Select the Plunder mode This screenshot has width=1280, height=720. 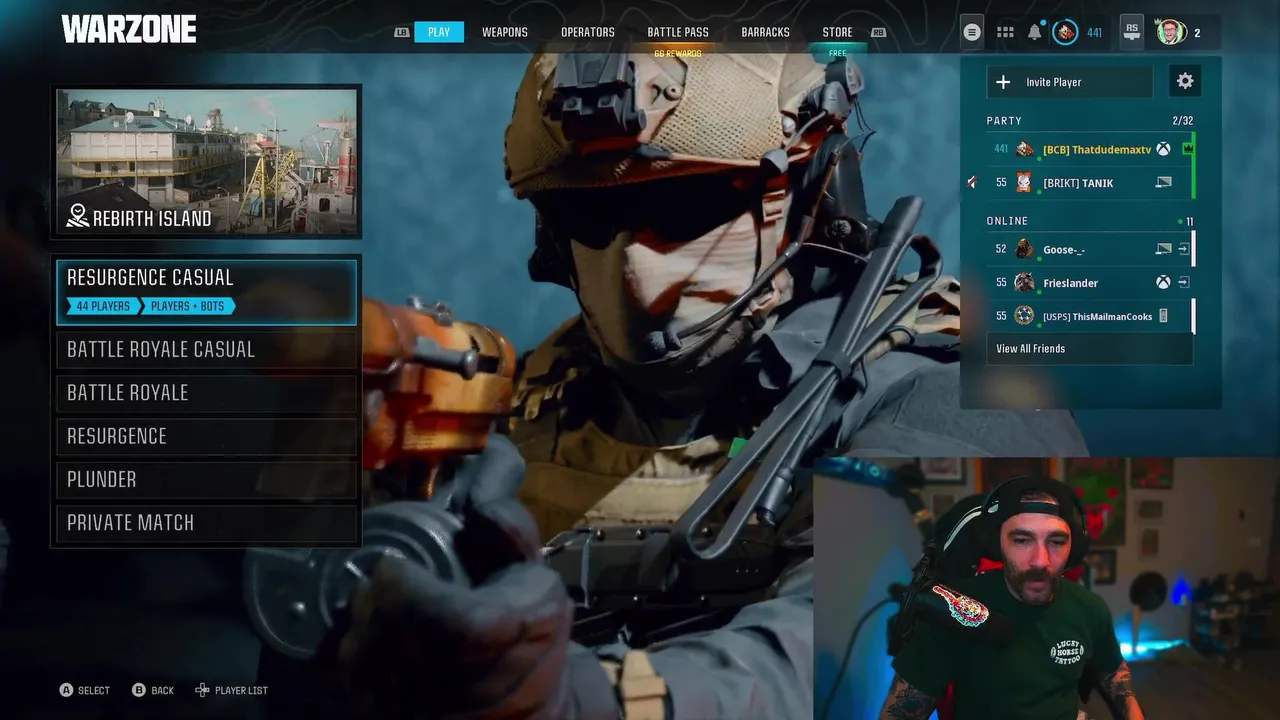(206, 480)
